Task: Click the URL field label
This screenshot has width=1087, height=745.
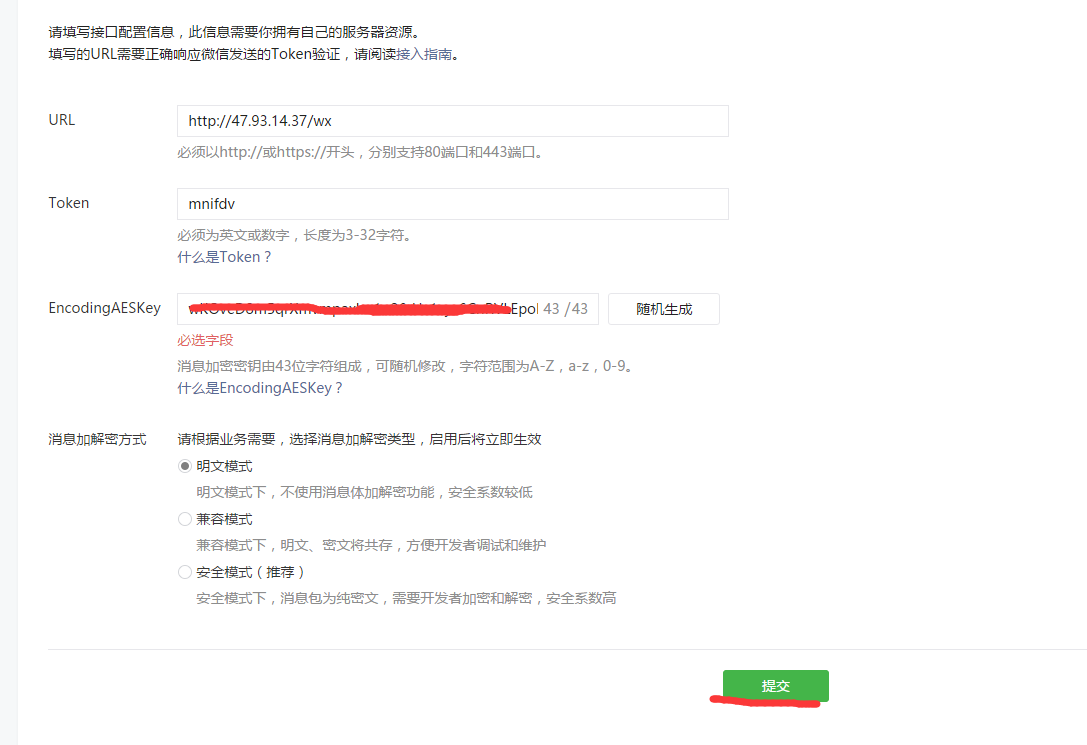Action: click(61, 120)
